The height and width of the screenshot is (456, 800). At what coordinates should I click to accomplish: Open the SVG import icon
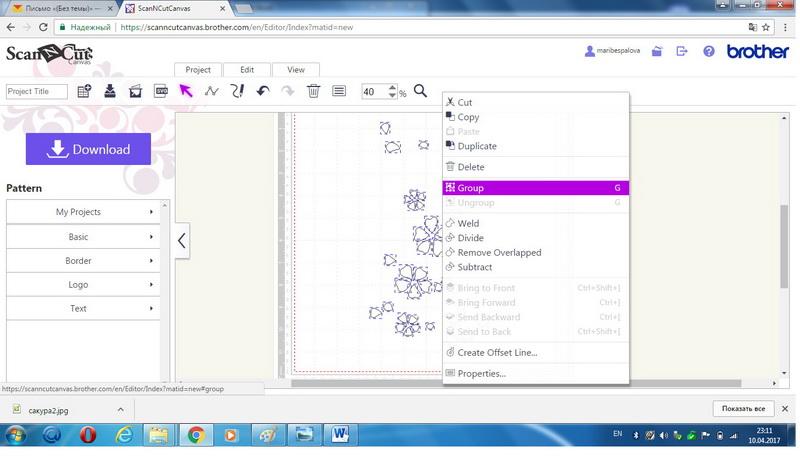[x=161, y=91]
